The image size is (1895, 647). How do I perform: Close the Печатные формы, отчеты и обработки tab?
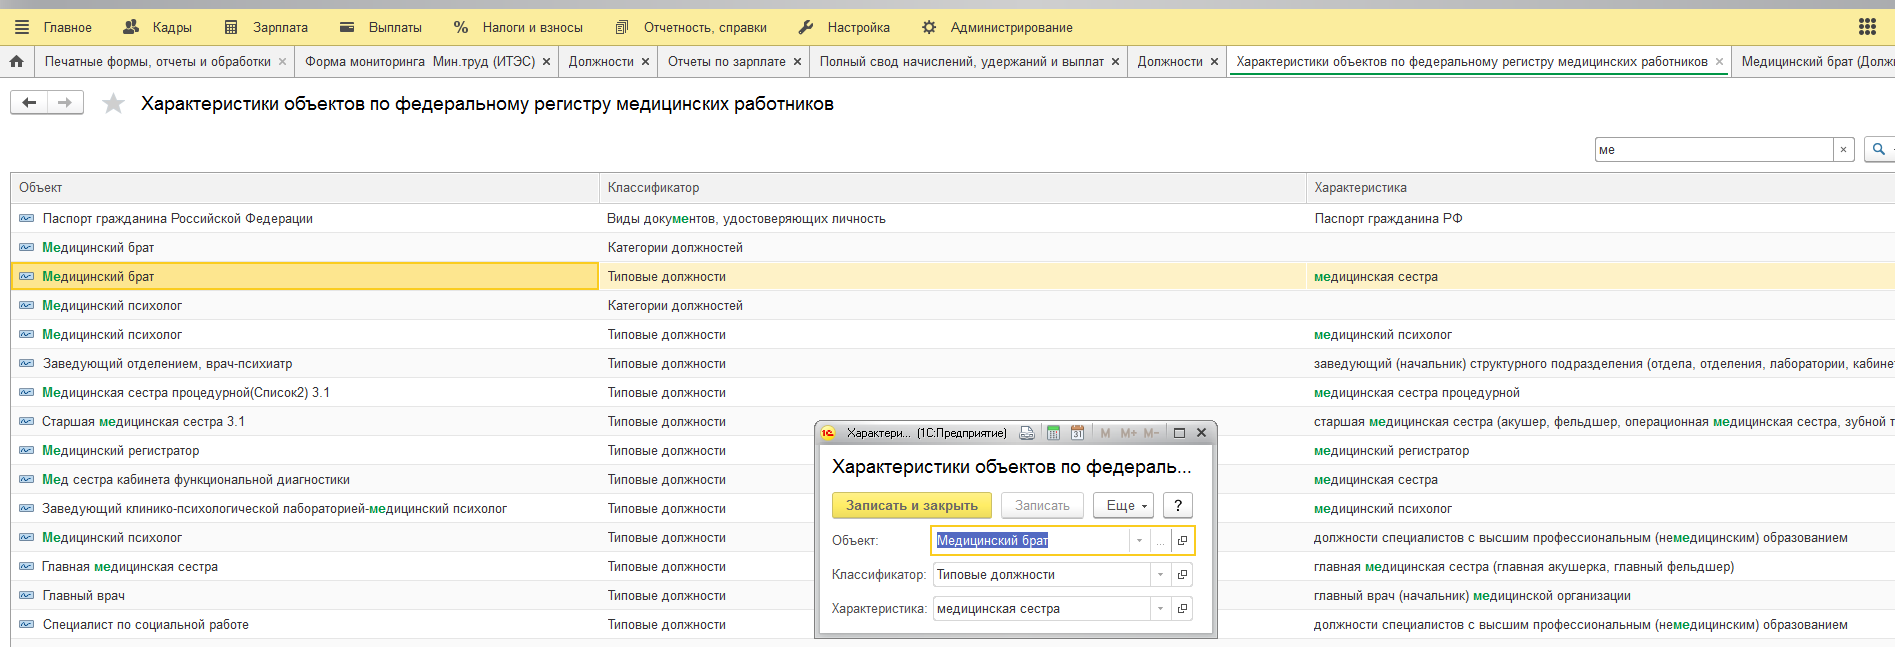click(x=282, y=62)
